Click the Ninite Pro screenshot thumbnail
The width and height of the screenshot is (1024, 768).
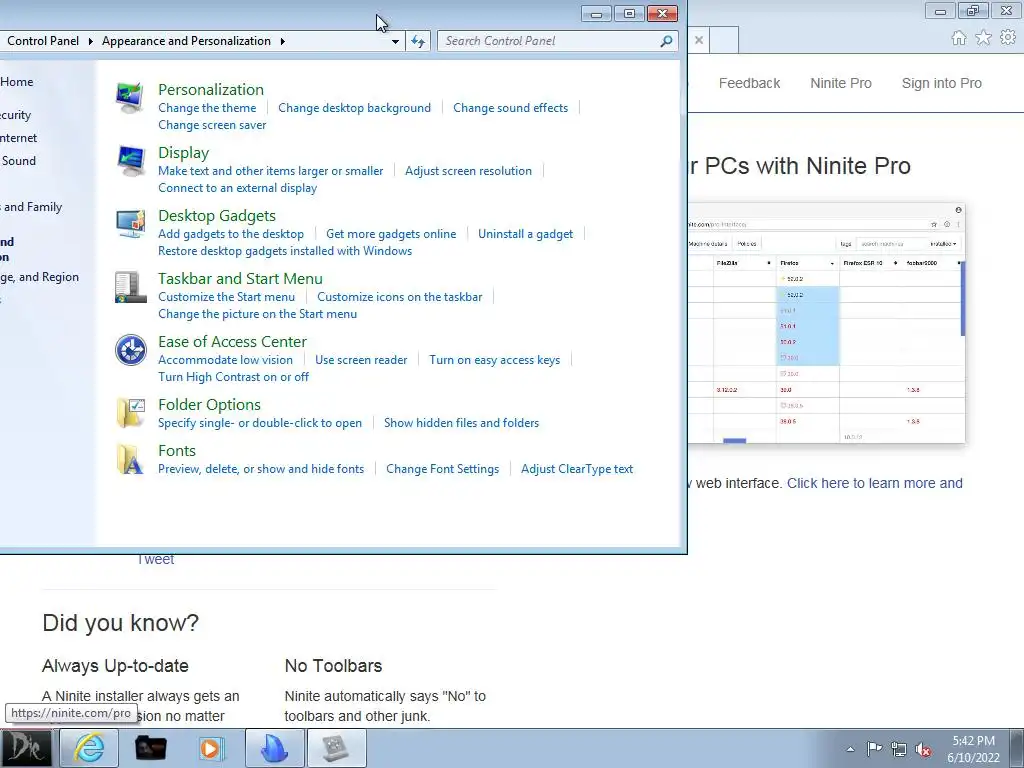click(x=826, y=324)
